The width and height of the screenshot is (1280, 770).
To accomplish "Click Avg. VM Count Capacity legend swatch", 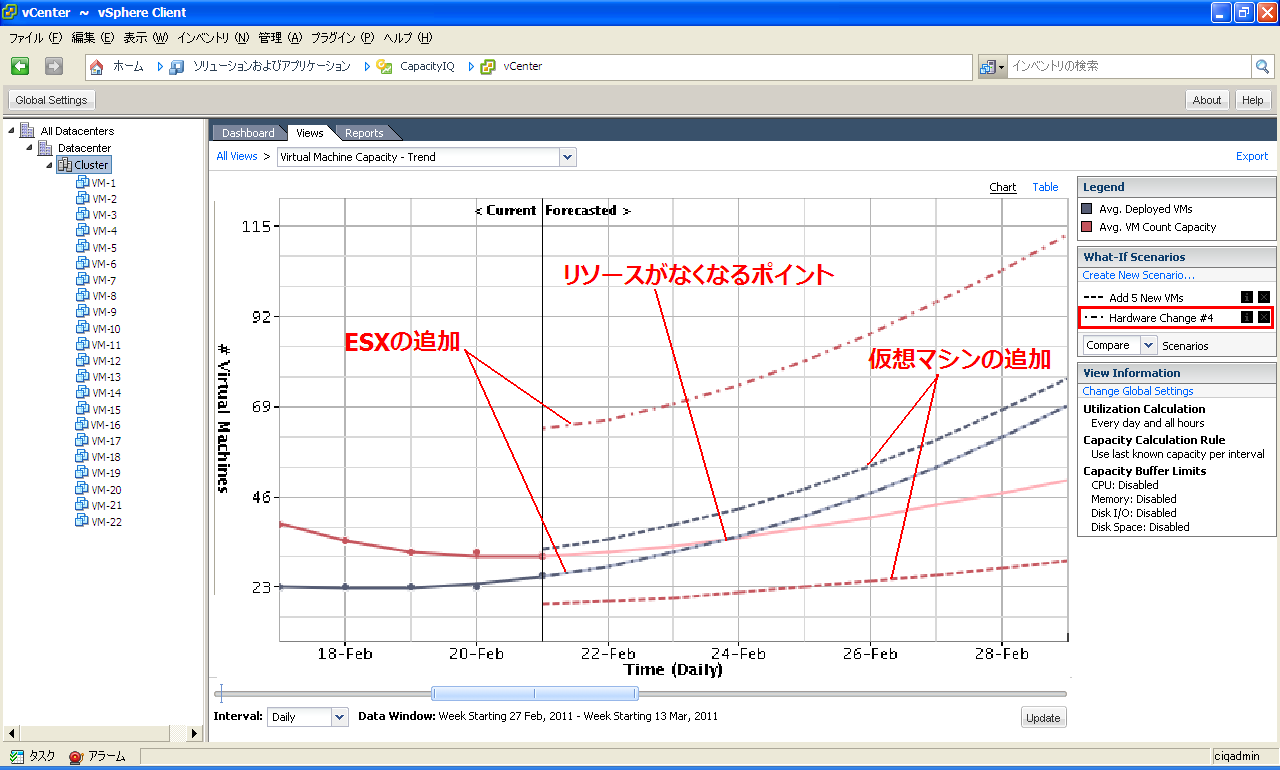I will click(1088, 227).
